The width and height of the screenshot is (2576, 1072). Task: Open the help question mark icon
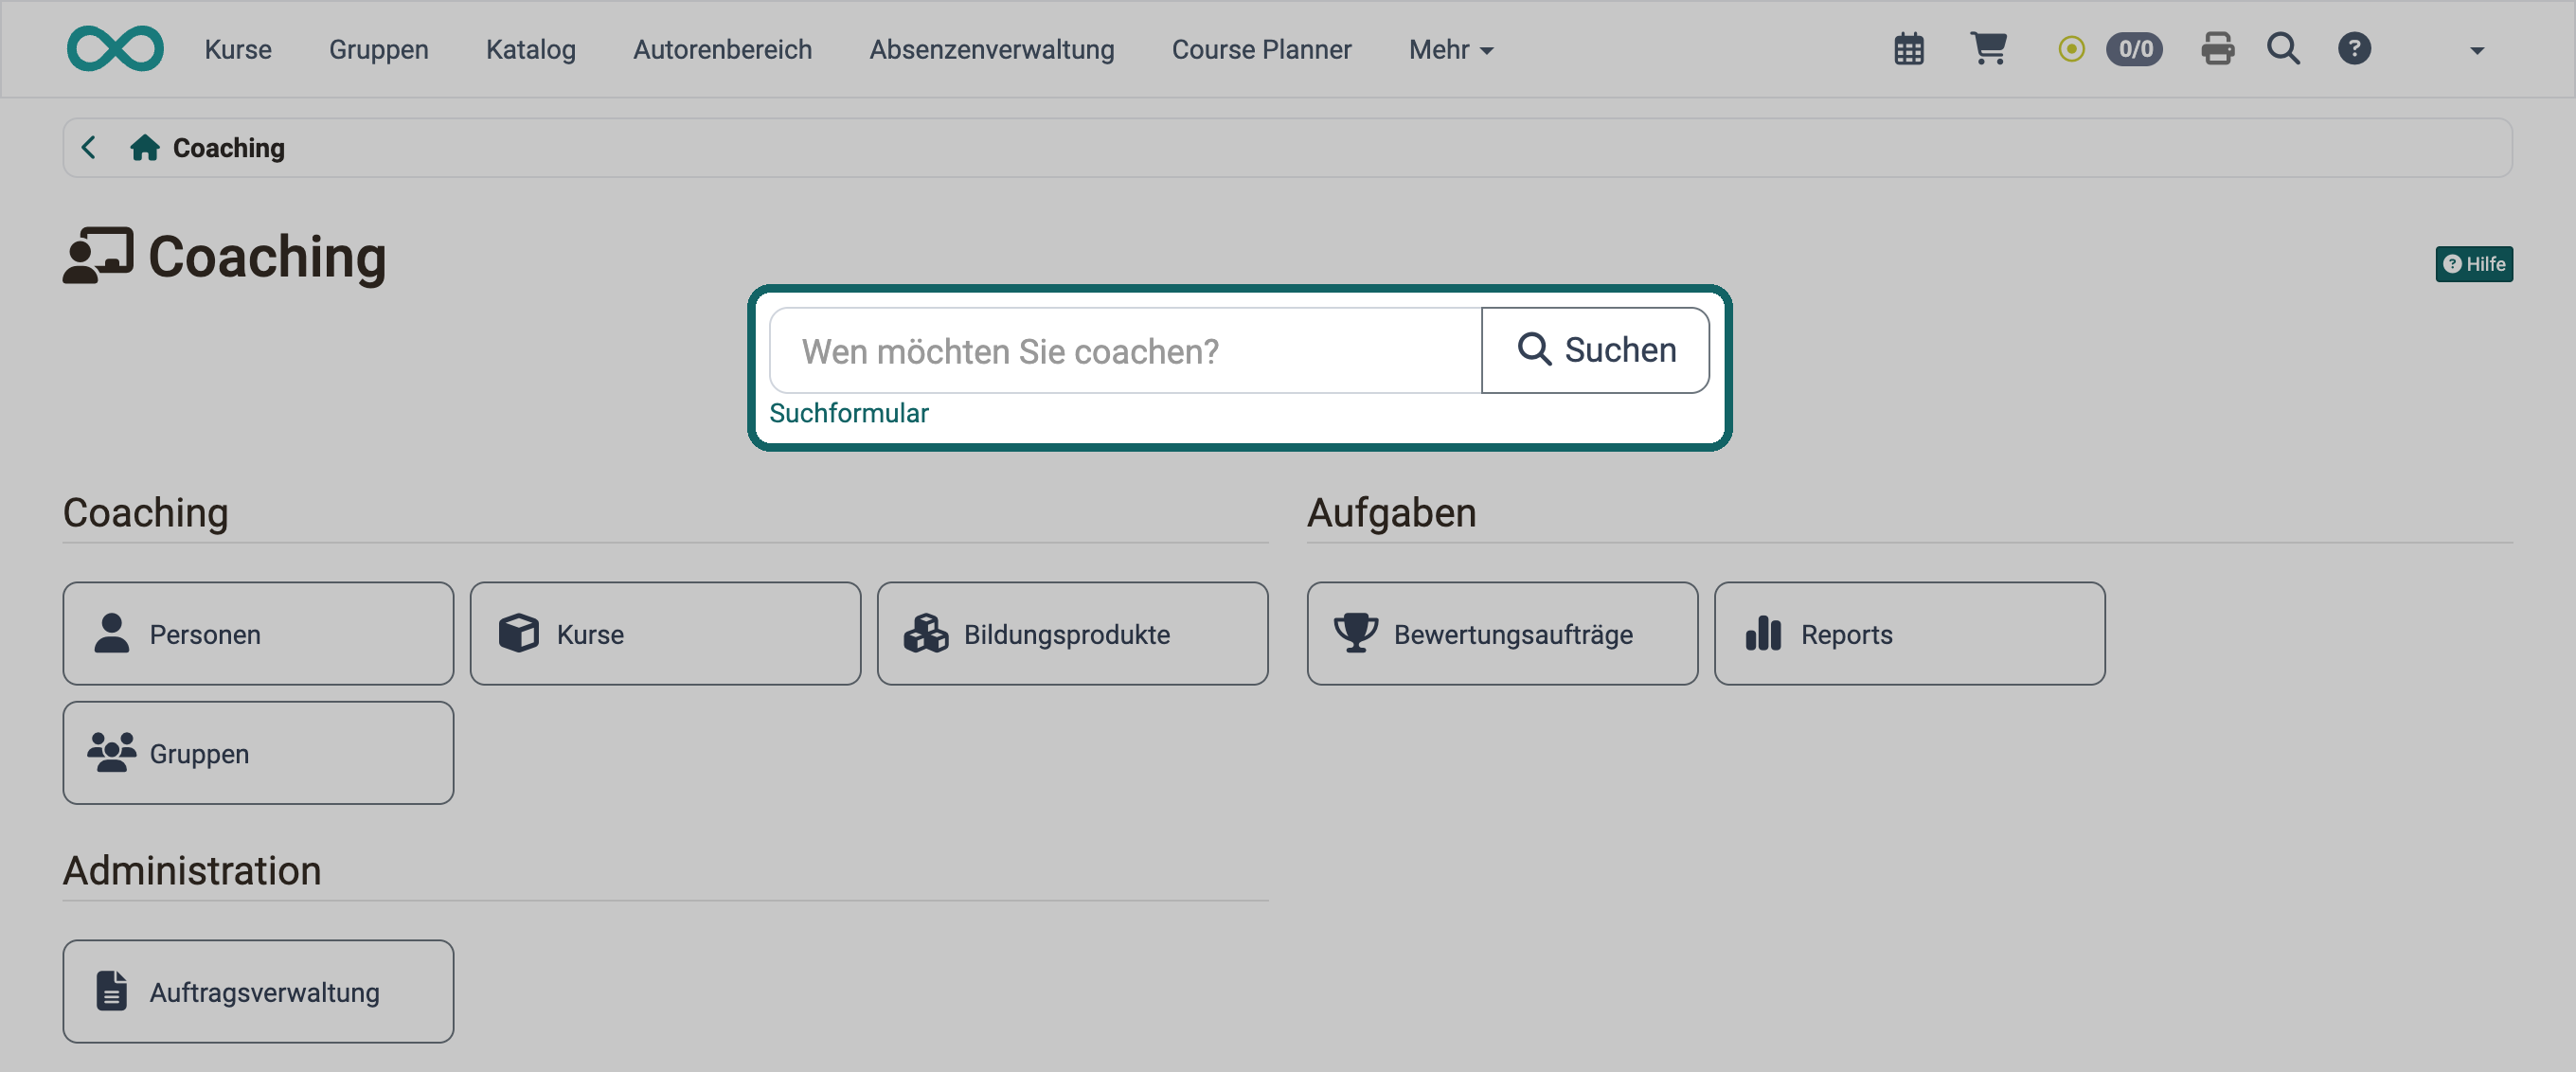[2354, 49]
